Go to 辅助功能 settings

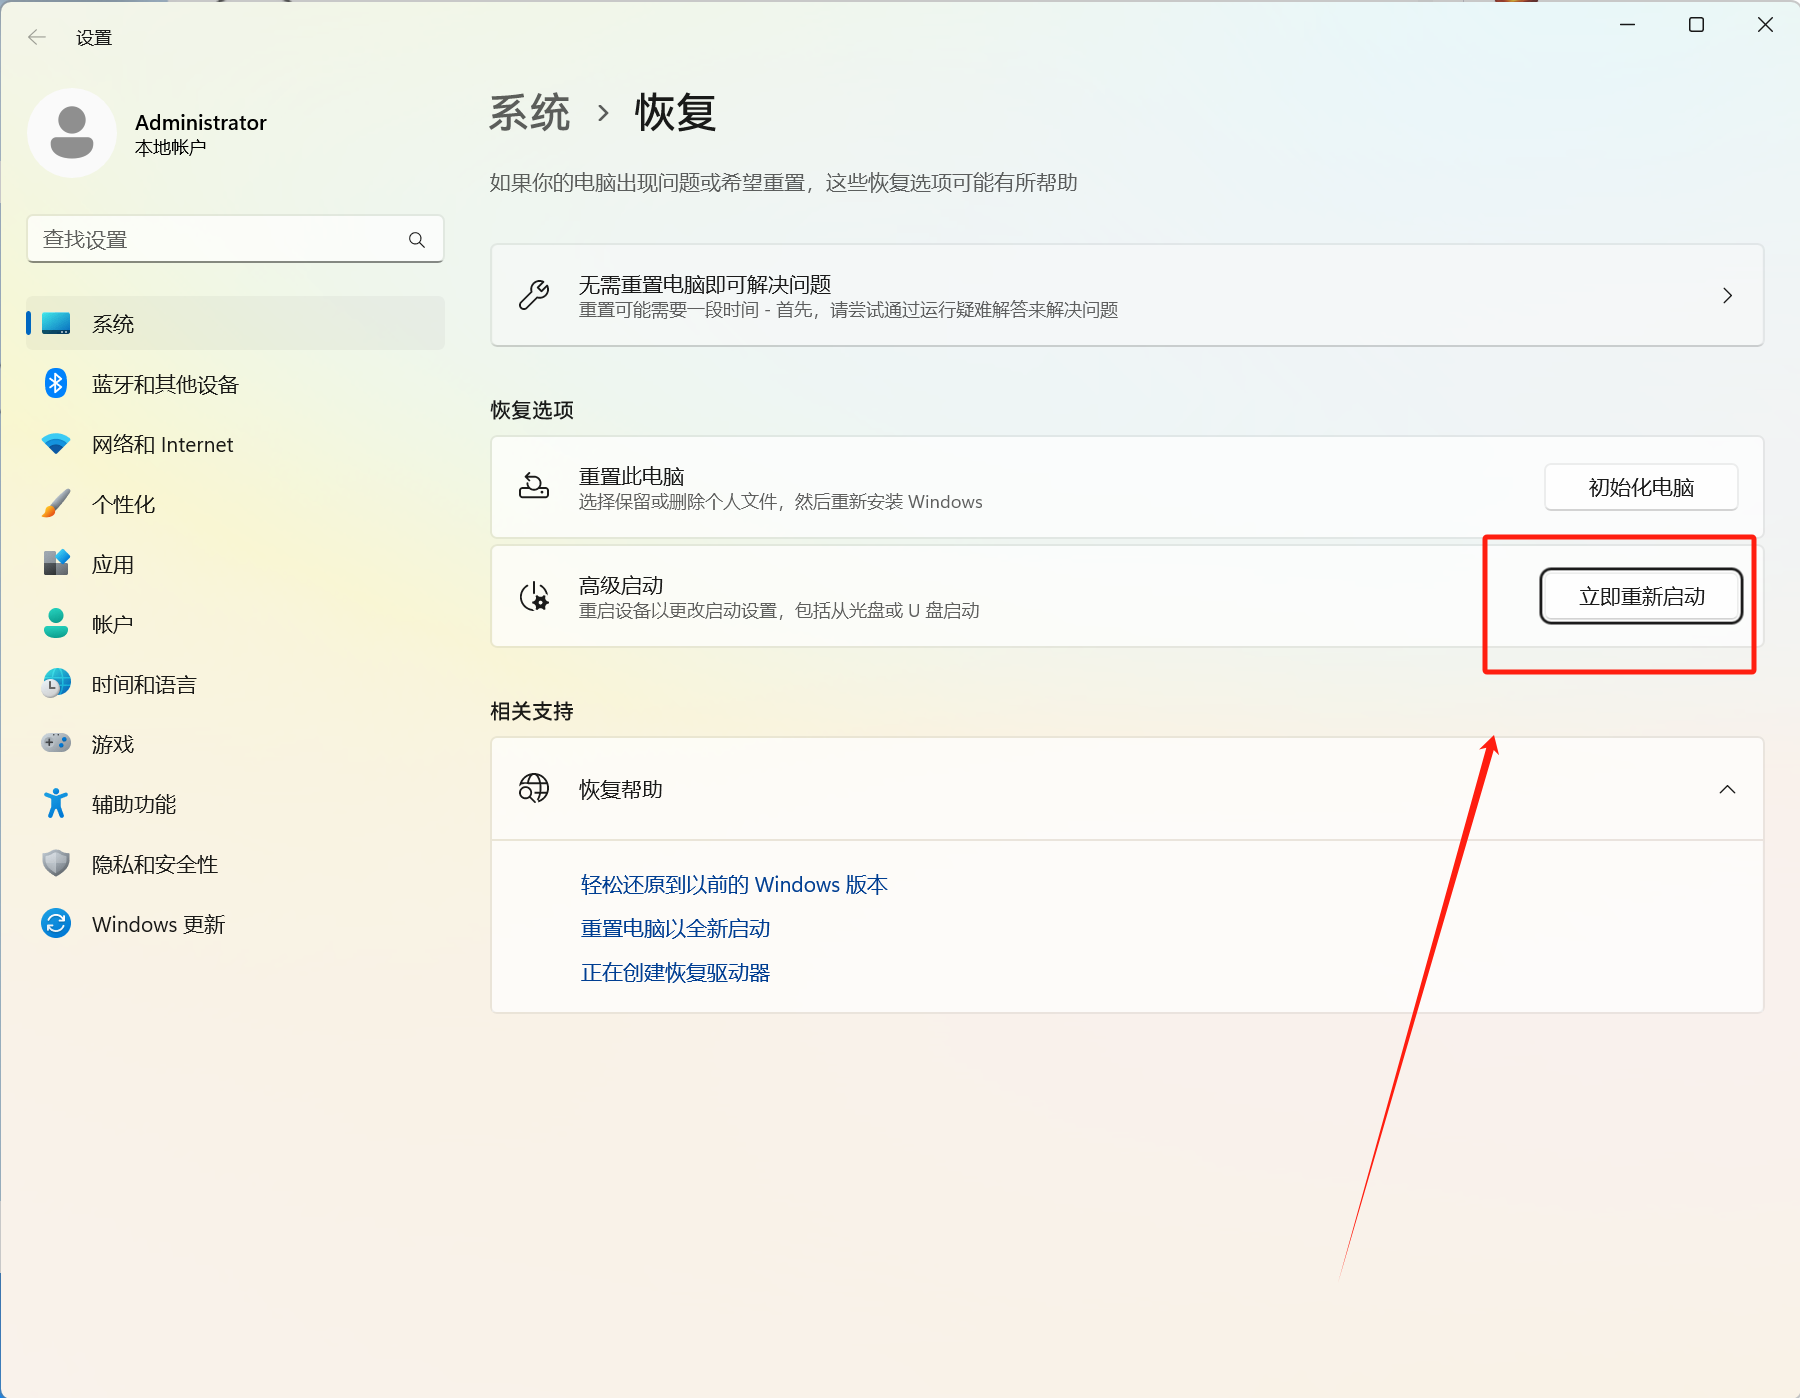(x=235, y=804)
